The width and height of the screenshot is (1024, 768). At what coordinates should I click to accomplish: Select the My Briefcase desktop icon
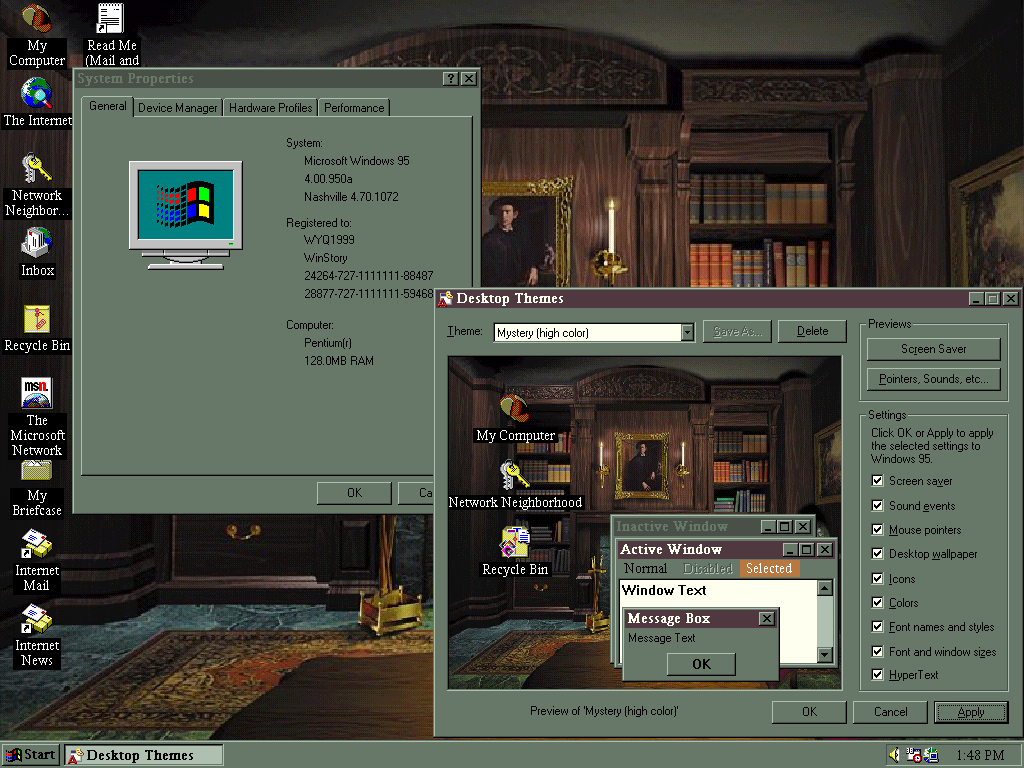(37, 472)
